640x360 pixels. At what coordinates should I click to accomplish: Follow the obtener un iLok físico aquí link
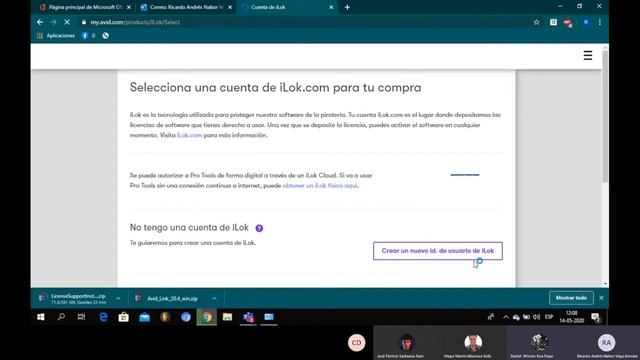pos(320,186)
